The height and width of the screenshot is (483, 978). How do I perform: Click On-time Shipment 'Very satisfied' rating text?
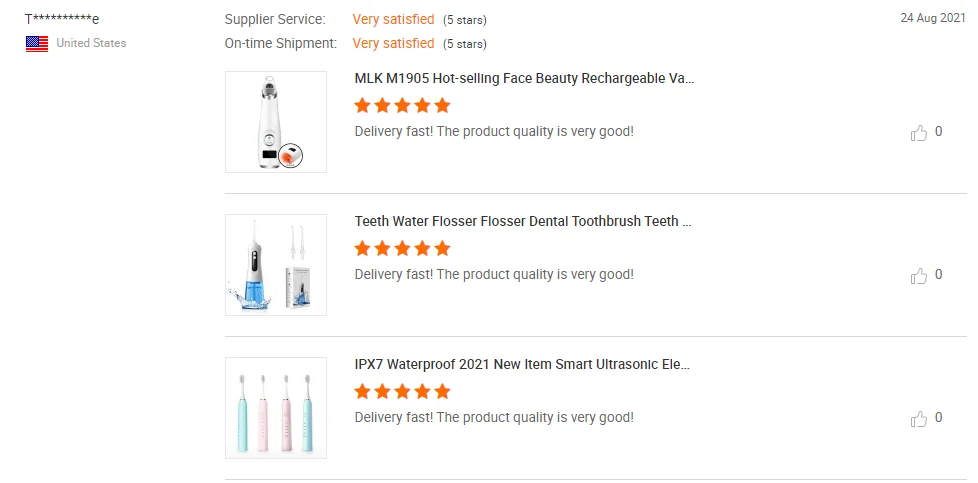[x=393, y=43]
